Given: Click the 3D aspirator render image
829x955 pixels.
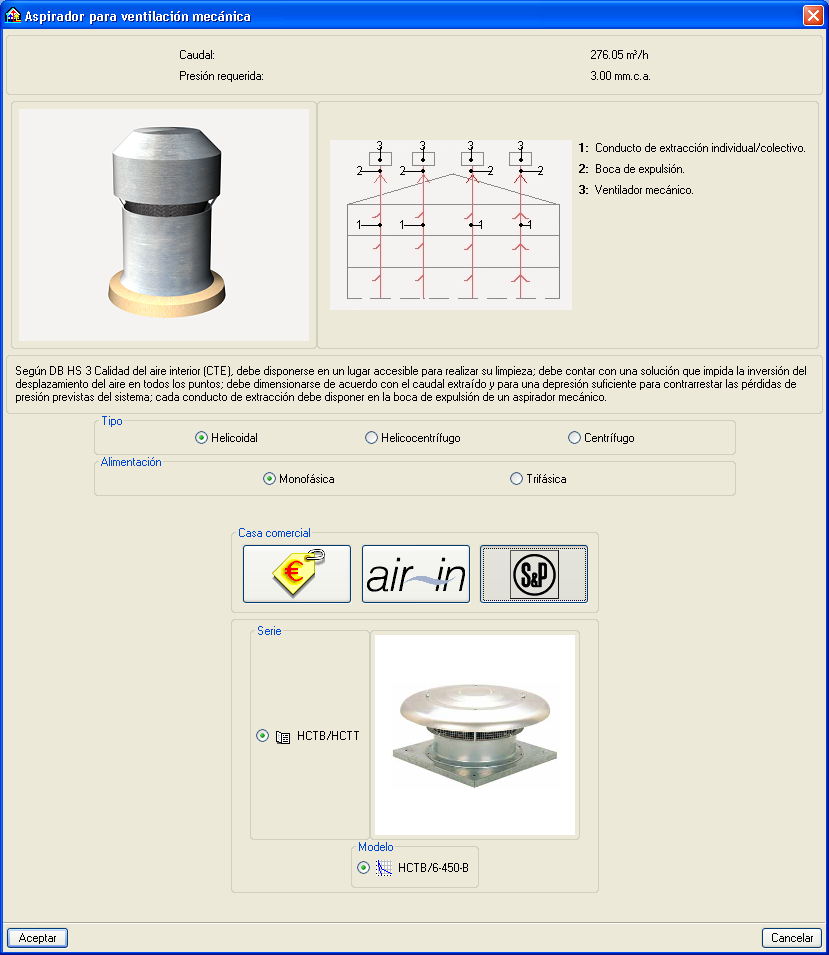Looking at the screenshot, I should coord(164,225).
